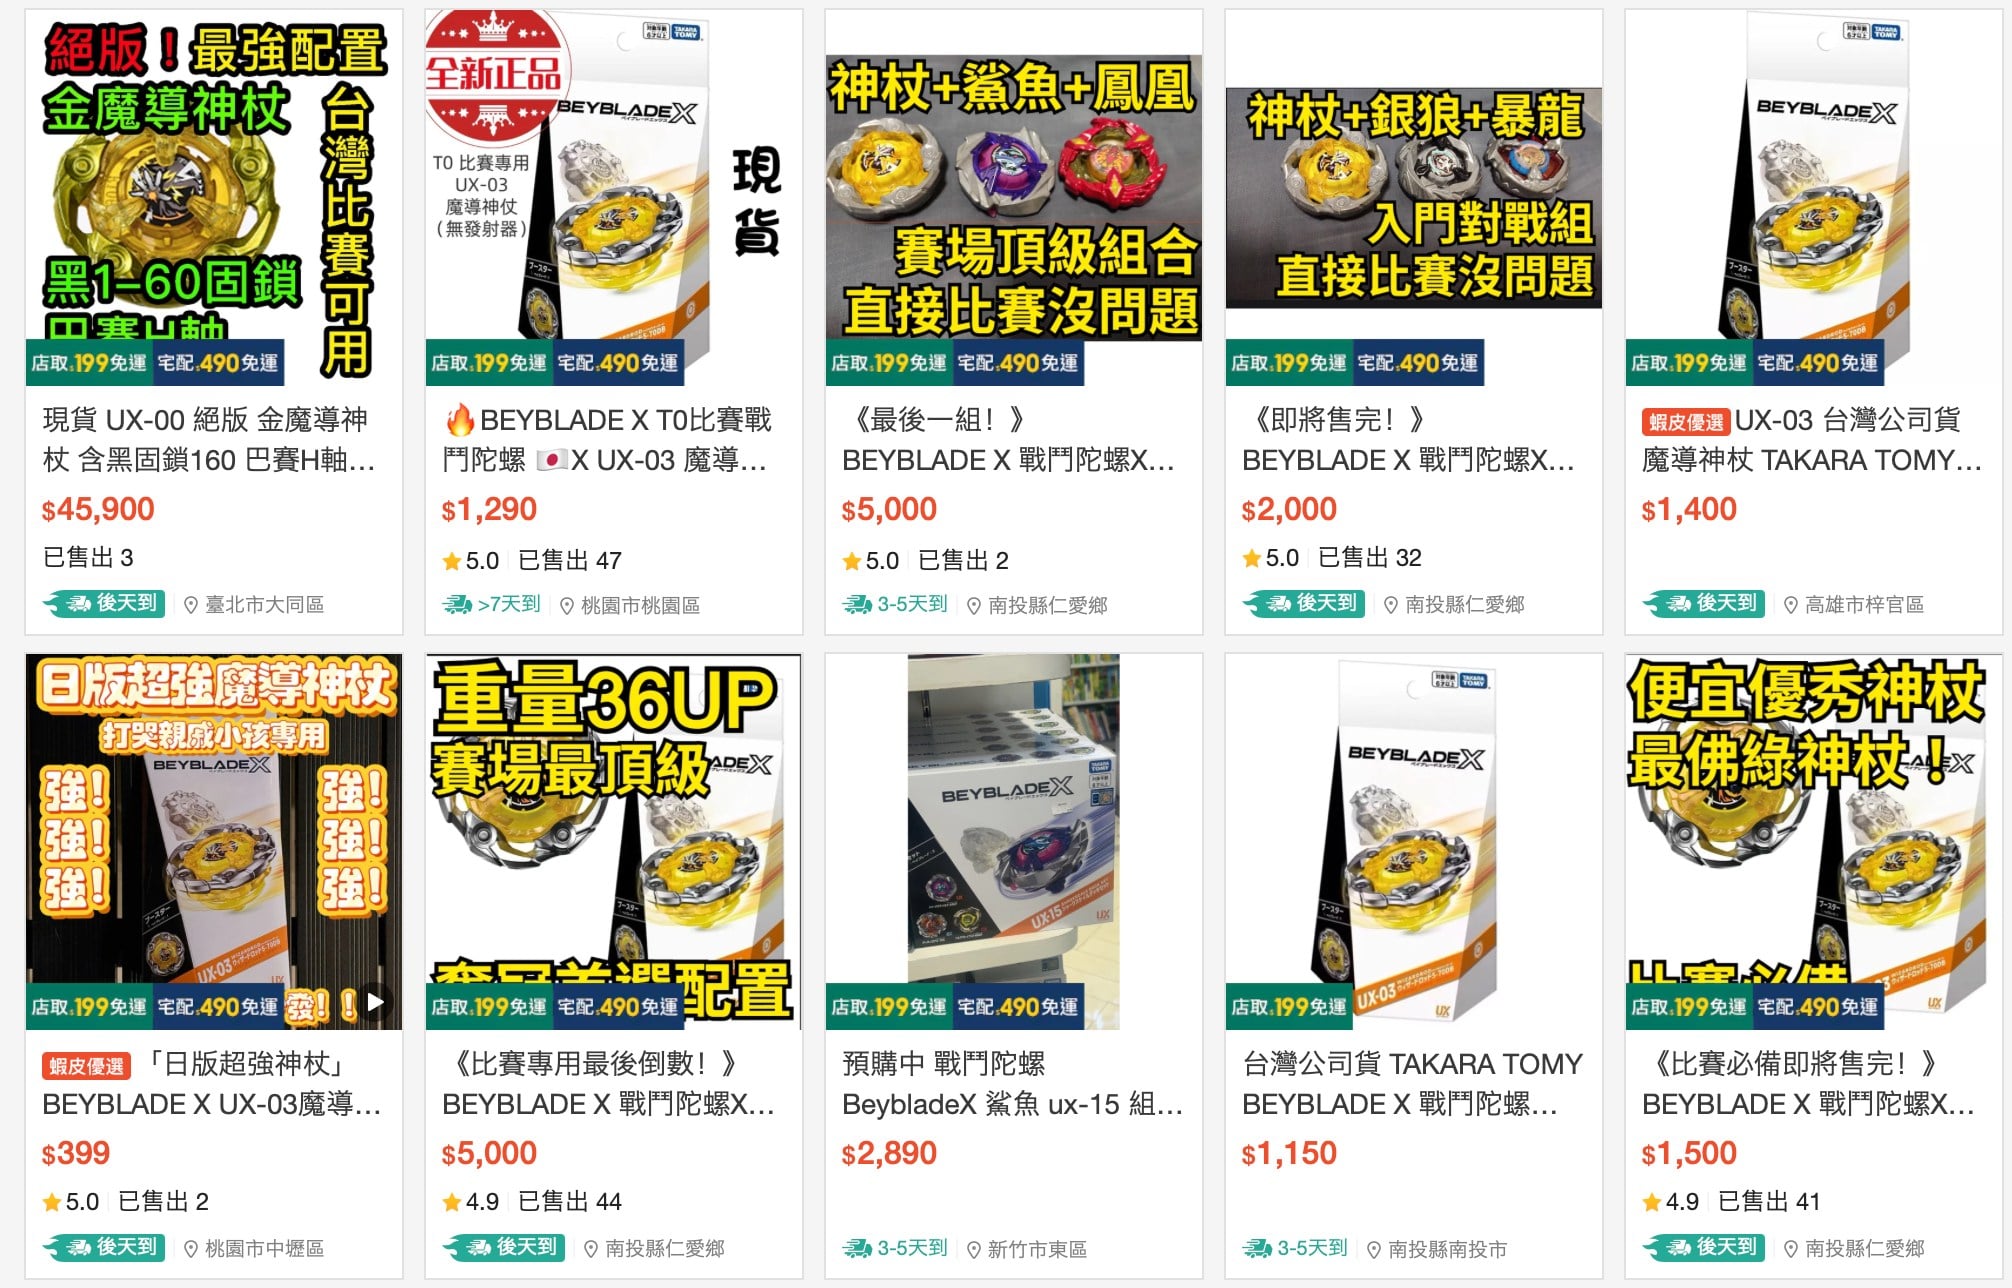2012x1288 pixels.
Task: Click the 店取199免運 badge on the 全新正品 thumbnail
Action: [x=489, y=363]
